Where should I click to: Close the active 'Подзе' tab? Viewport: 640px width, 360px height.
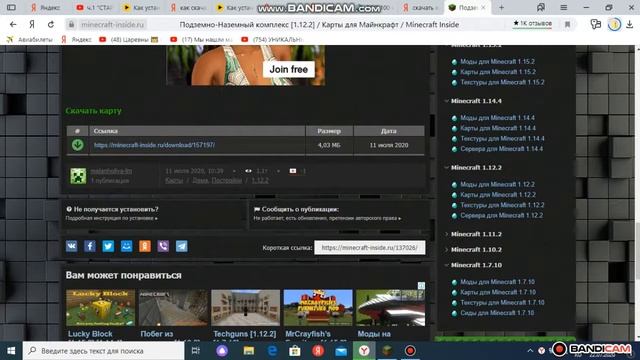pyautogui.click(x=483, y=7)
